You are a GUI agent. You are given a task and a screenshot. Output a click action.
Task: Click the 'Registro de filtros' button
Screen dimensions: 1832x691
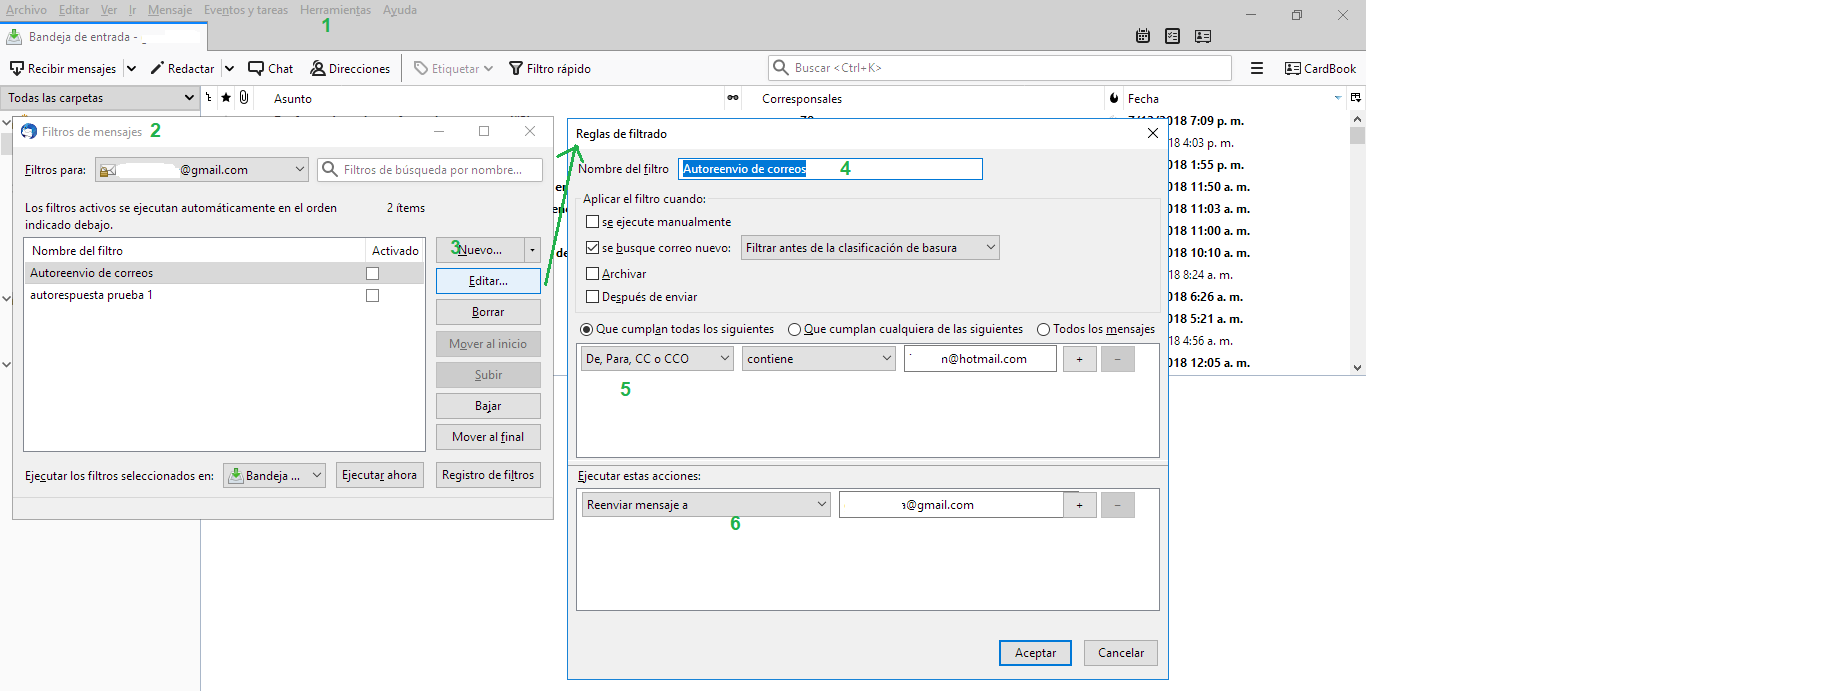tap(488, 475)
